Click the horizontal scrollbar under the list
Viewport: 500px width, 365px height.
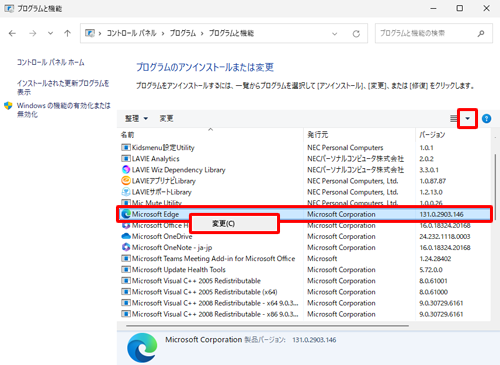267,326
